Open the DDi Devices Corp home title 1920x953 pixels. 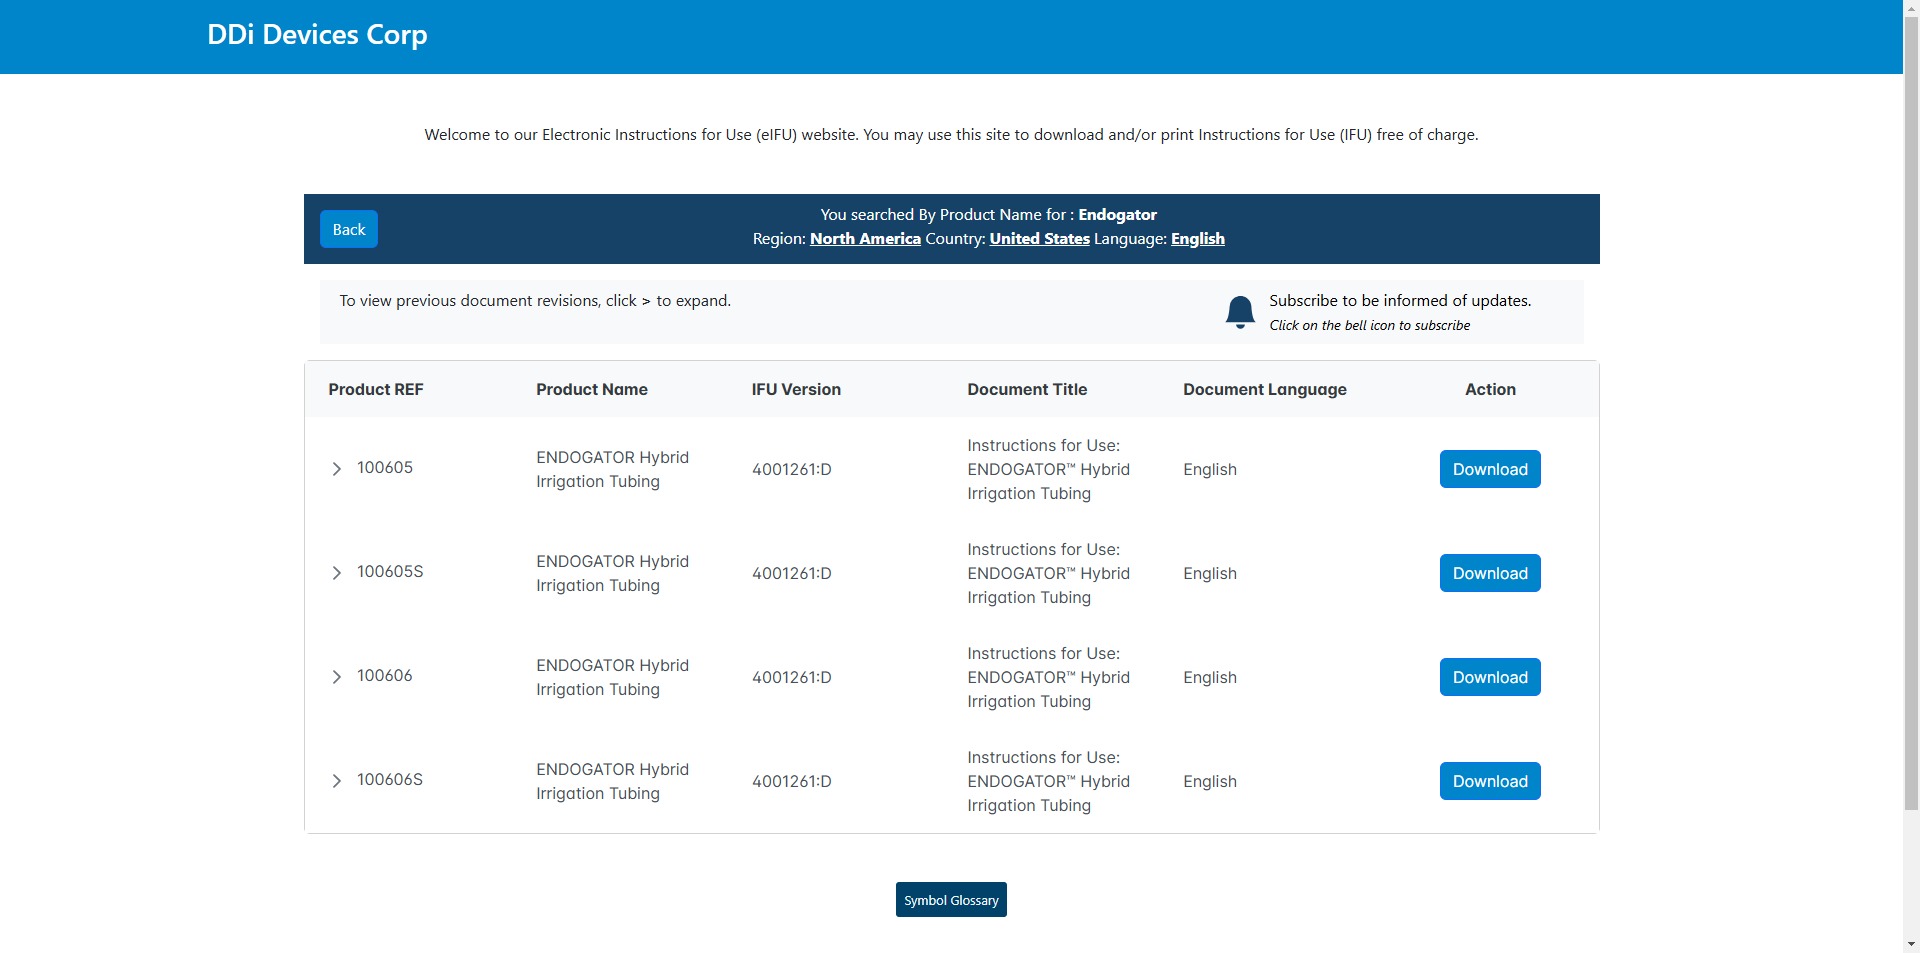tap(317, 35)
